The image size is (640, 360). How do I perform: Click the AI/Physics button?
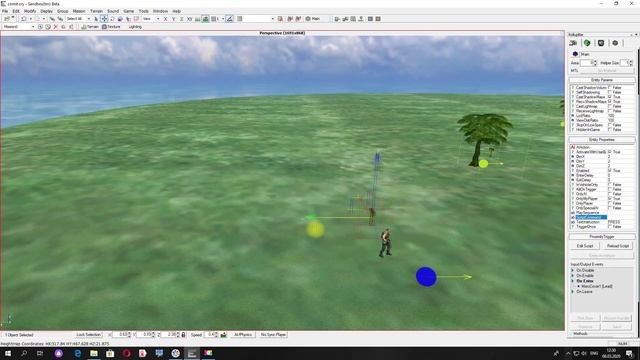click(x=242, y=335)
